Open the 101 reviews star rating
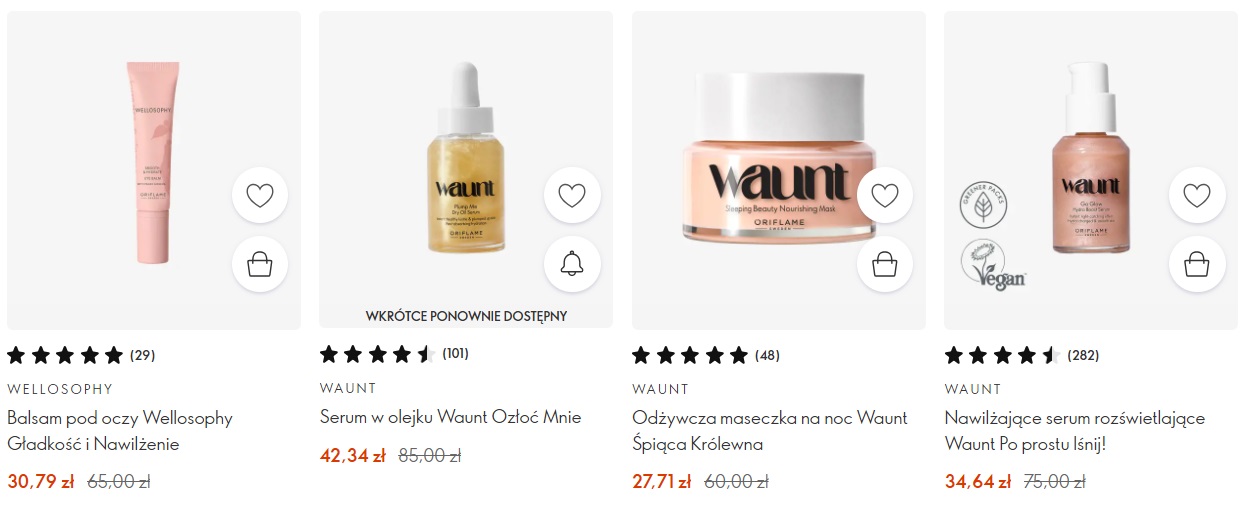 (394, 353)
